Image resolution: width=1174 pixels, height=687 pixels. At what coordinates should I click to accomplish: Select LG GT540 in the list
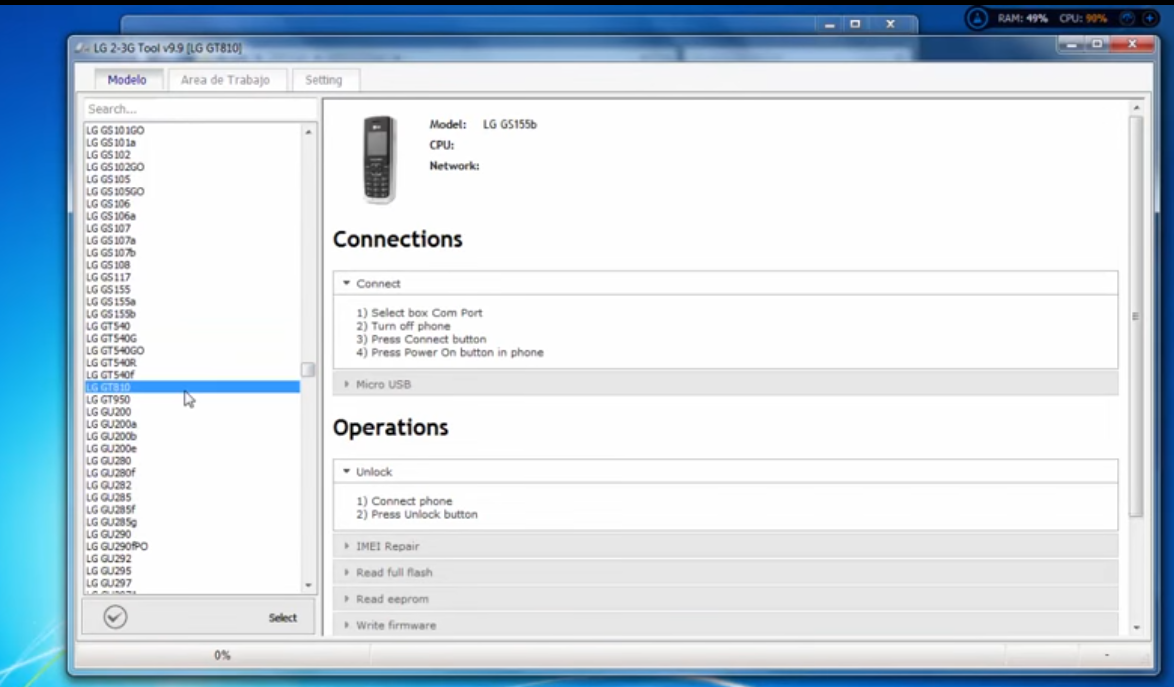coord(192,326)
